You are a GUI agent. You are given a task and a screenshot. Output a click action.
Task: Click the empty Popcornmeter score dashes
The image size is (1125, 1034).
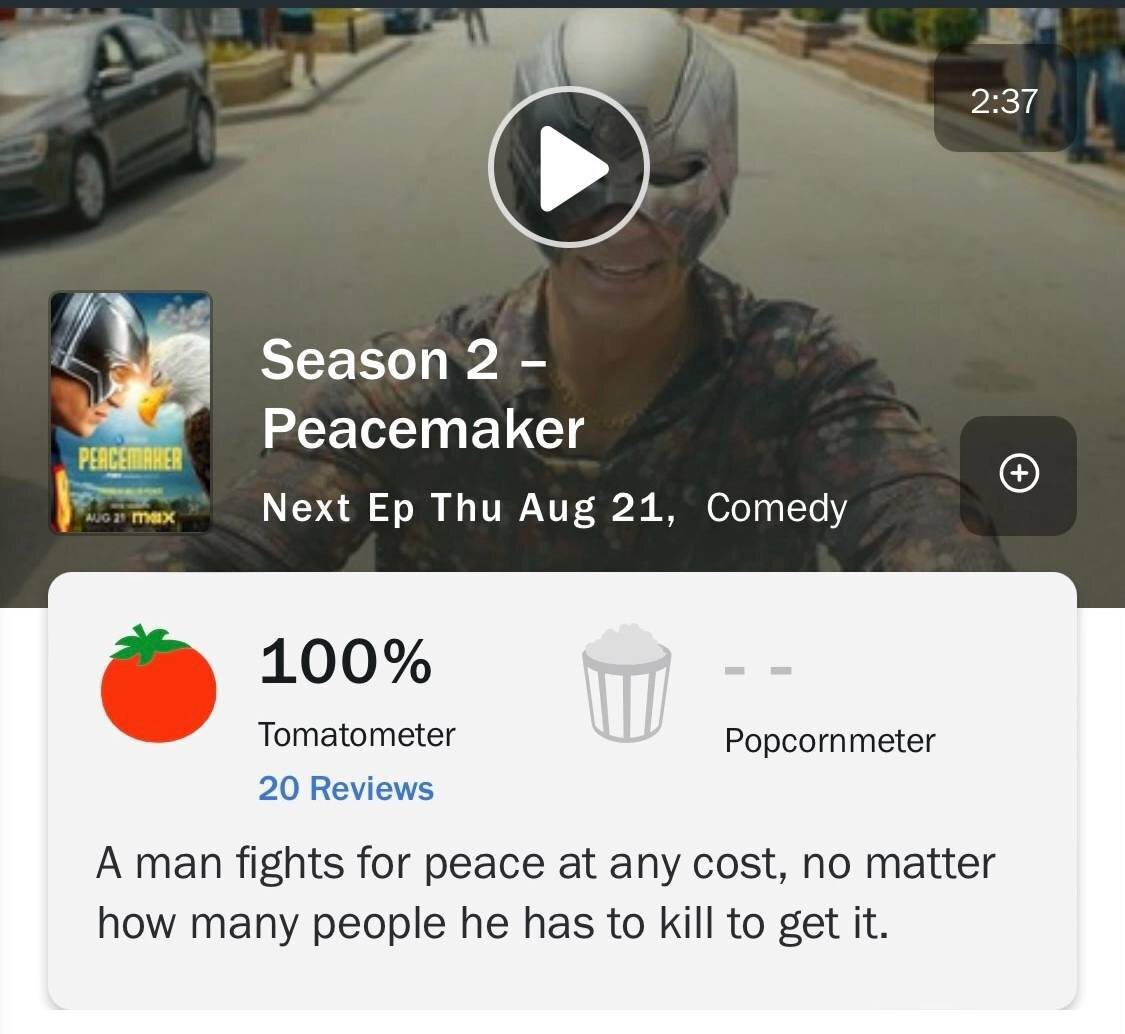coord(758,670)
